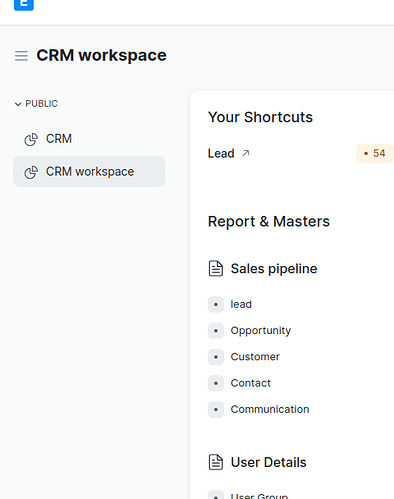This screenshot has height=499, width=394.
Task: Open the Contact link
Action: (x=250, y=383)
